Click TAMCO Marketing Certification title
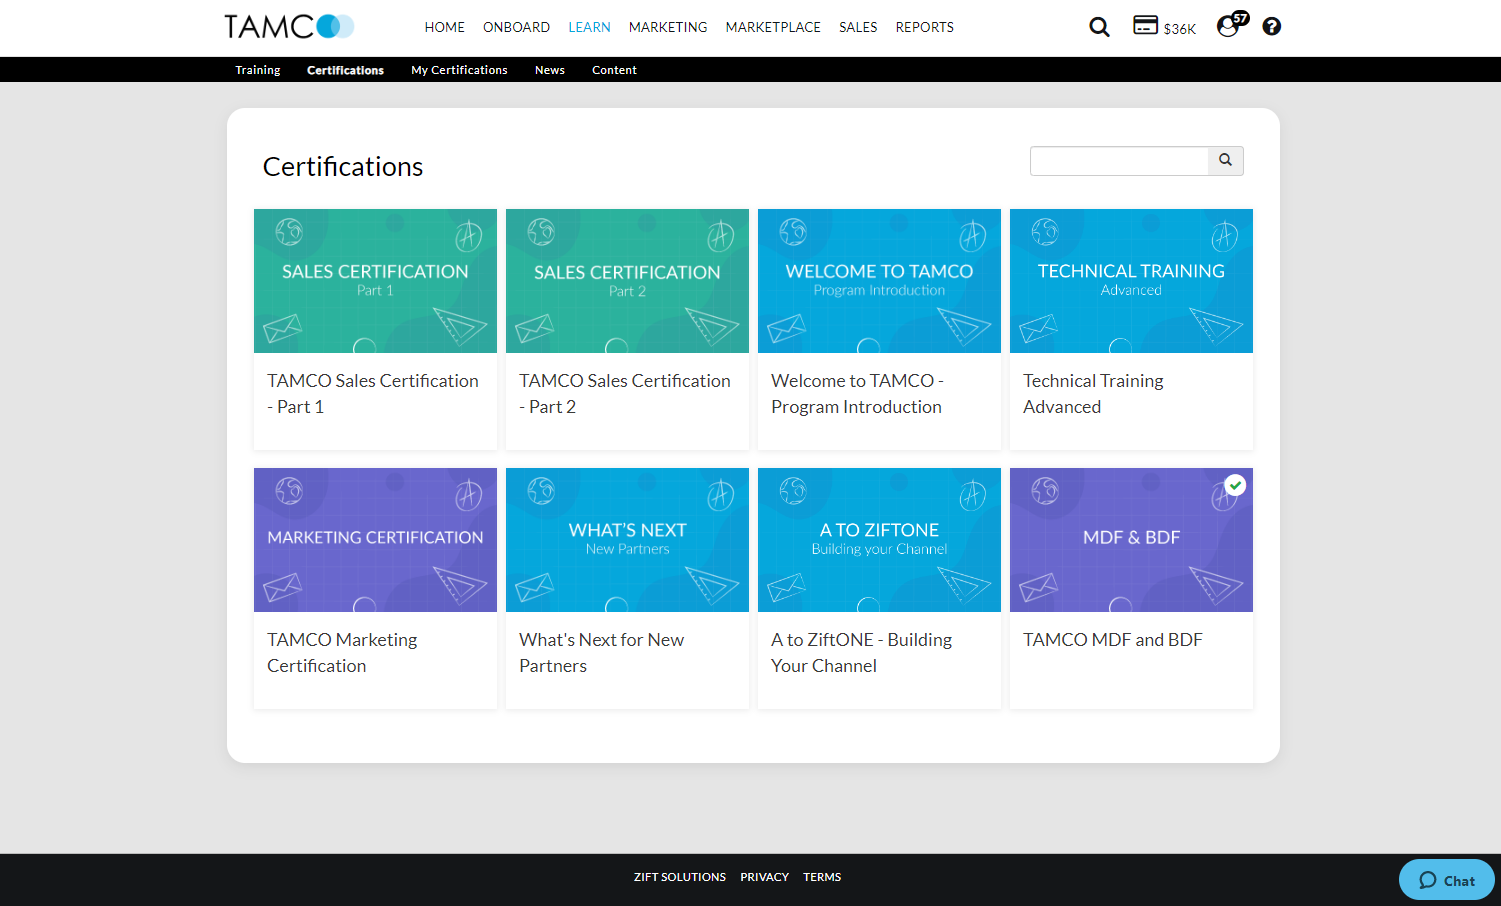 tap(342, 653)
